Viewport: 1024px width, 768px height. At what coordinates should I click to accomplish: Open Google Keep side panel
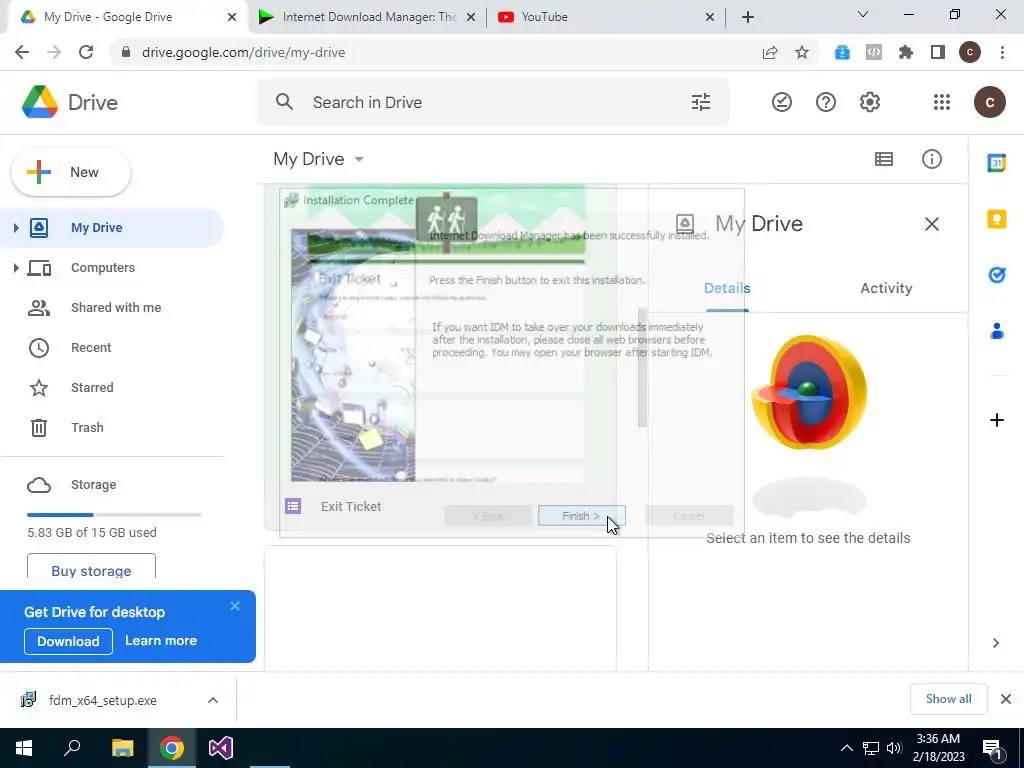pyautogui.click(x=997, y=219)
